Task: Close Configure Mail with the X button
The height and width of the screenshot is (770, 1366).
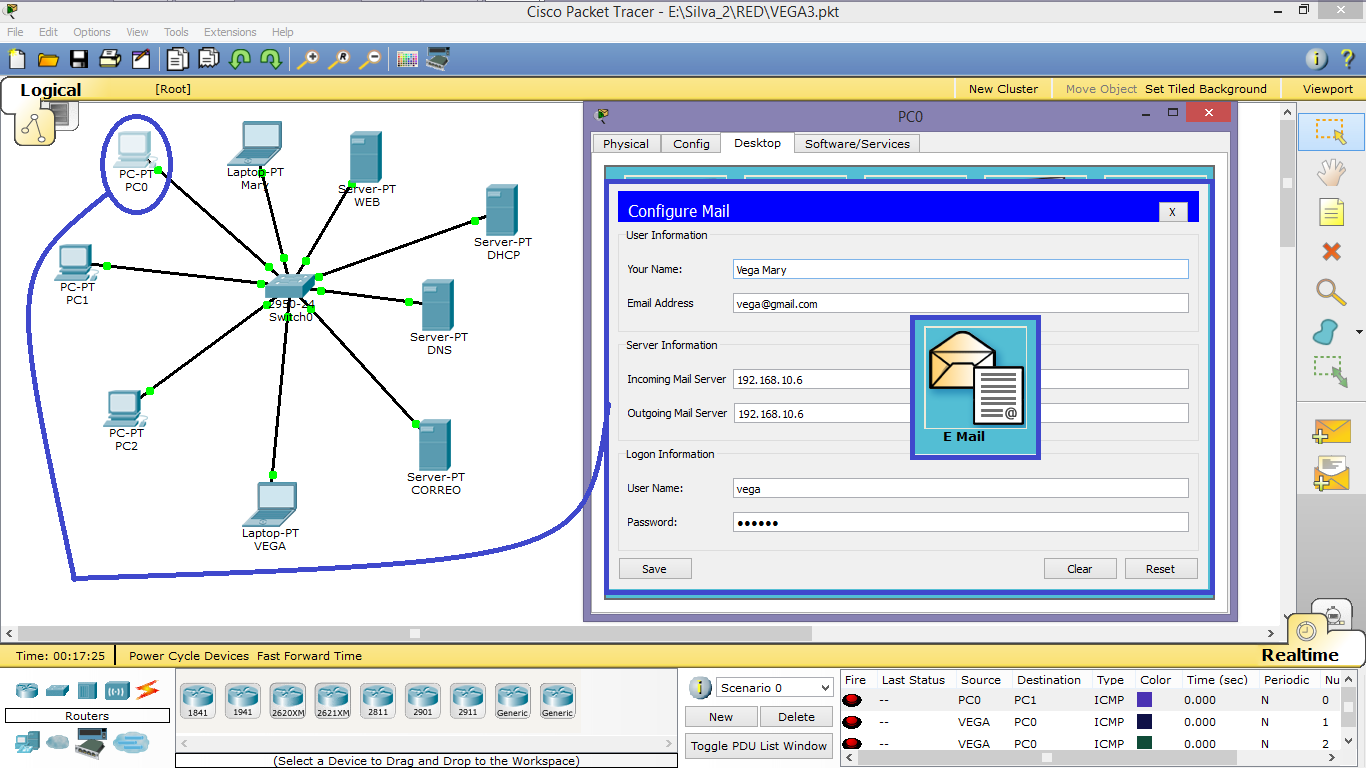Action: 1172,212
